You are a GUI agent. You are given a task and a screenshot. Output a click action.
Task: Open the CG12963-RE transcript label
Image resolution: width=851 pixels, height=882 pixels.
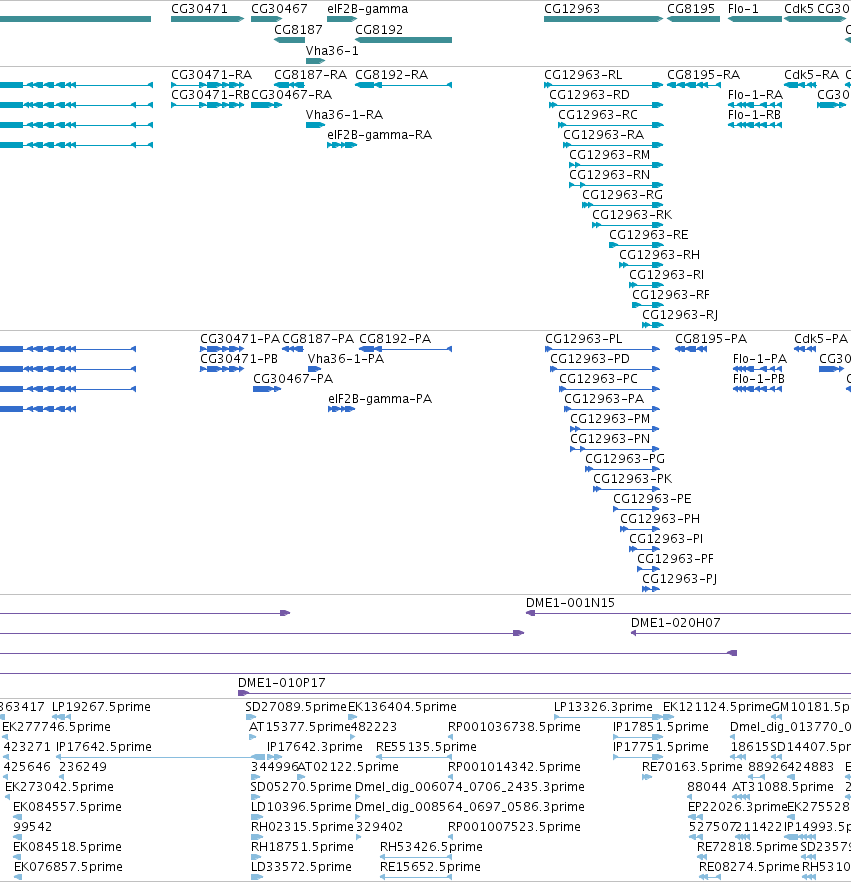(649, 235)
